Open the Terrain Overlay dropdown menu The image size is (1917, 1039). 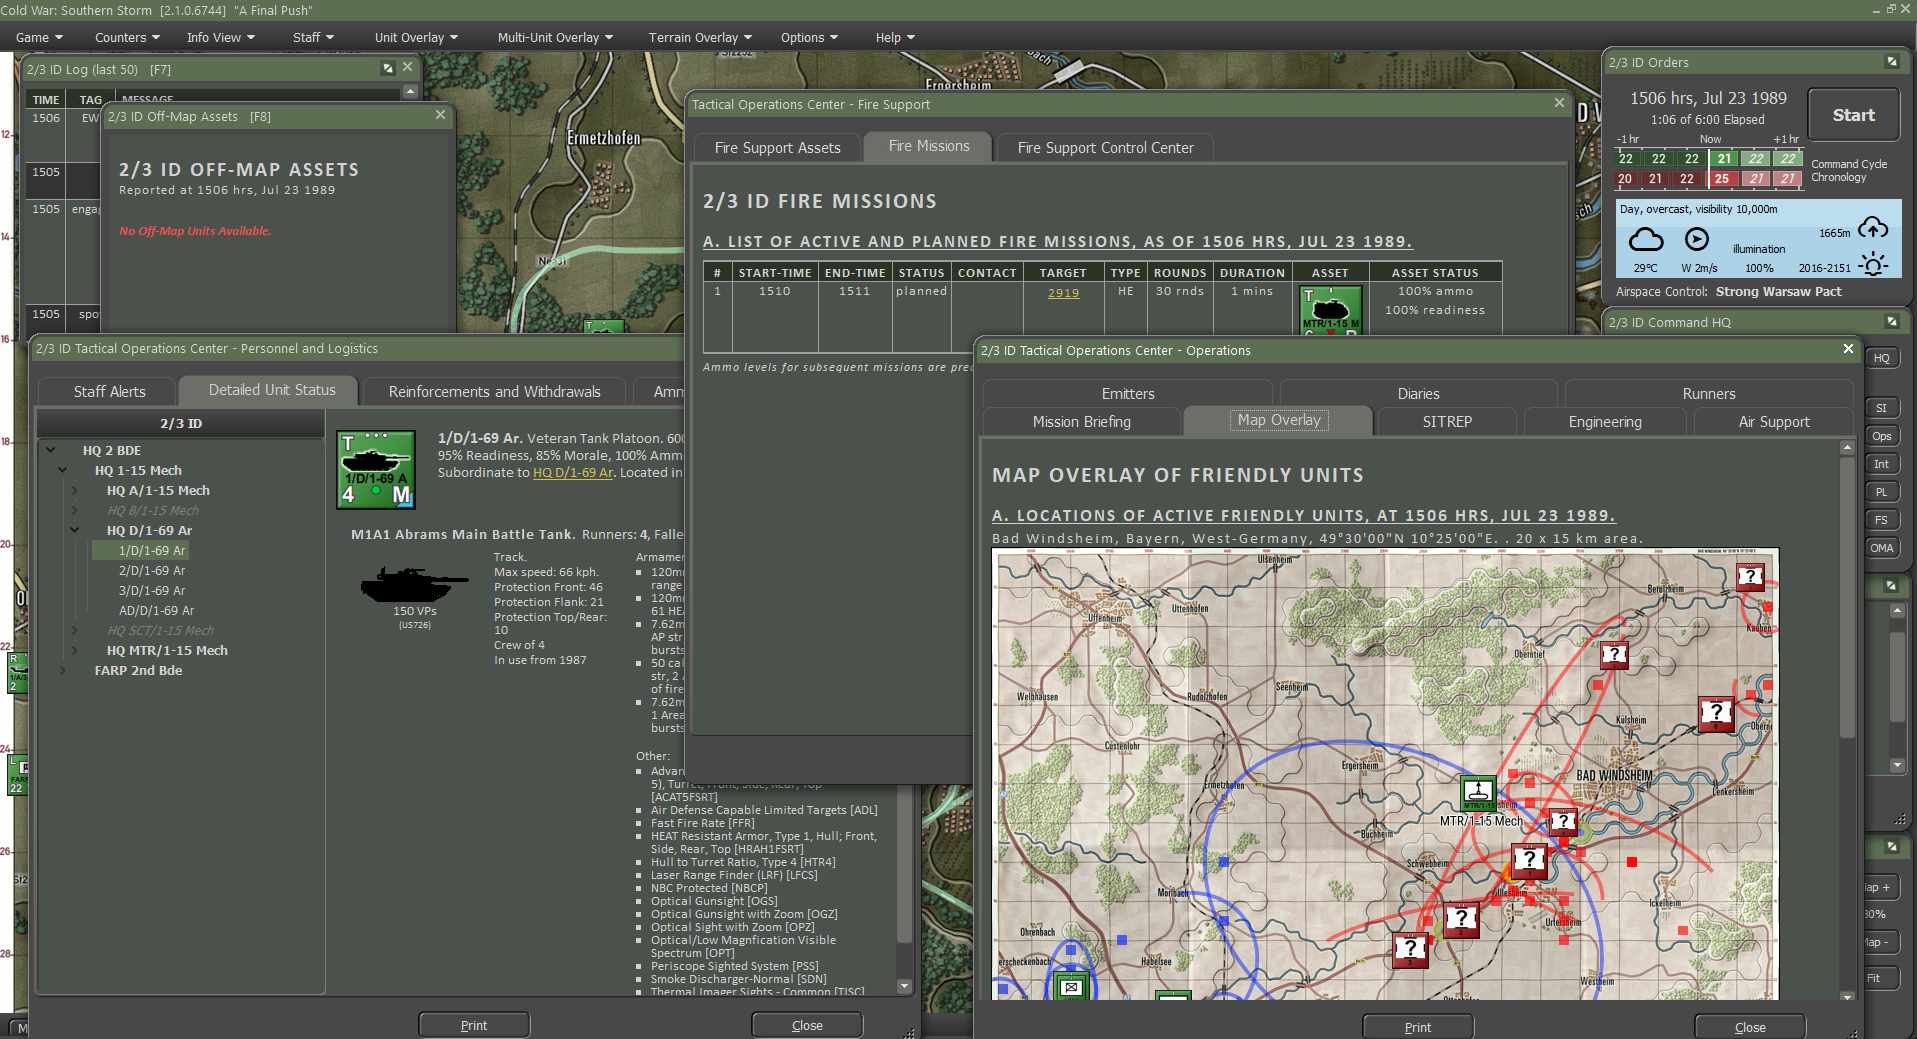(700, 37)
